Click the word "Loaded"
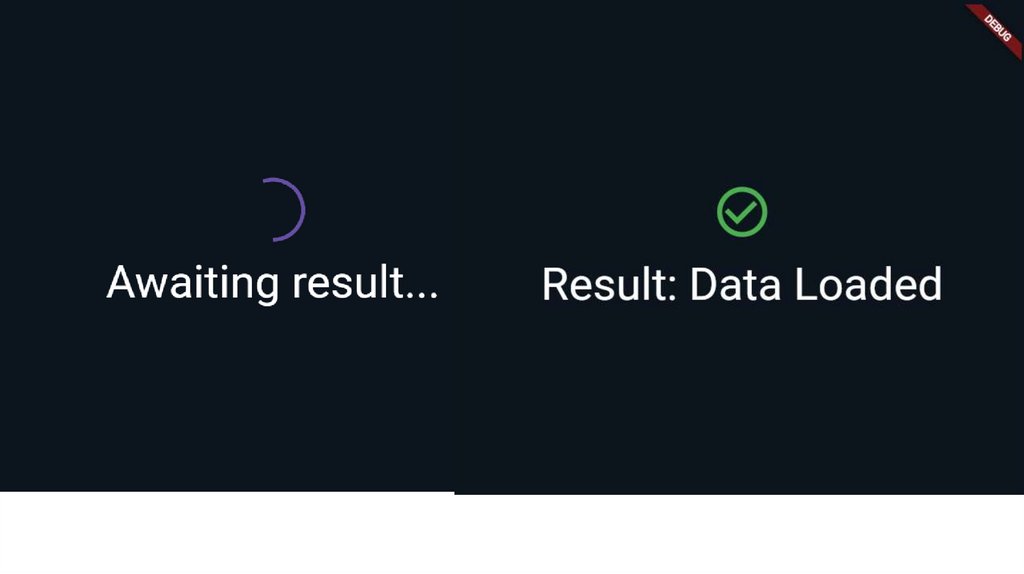The height and width of the screenshot is (574, 1024). click(x=868, y=285)
